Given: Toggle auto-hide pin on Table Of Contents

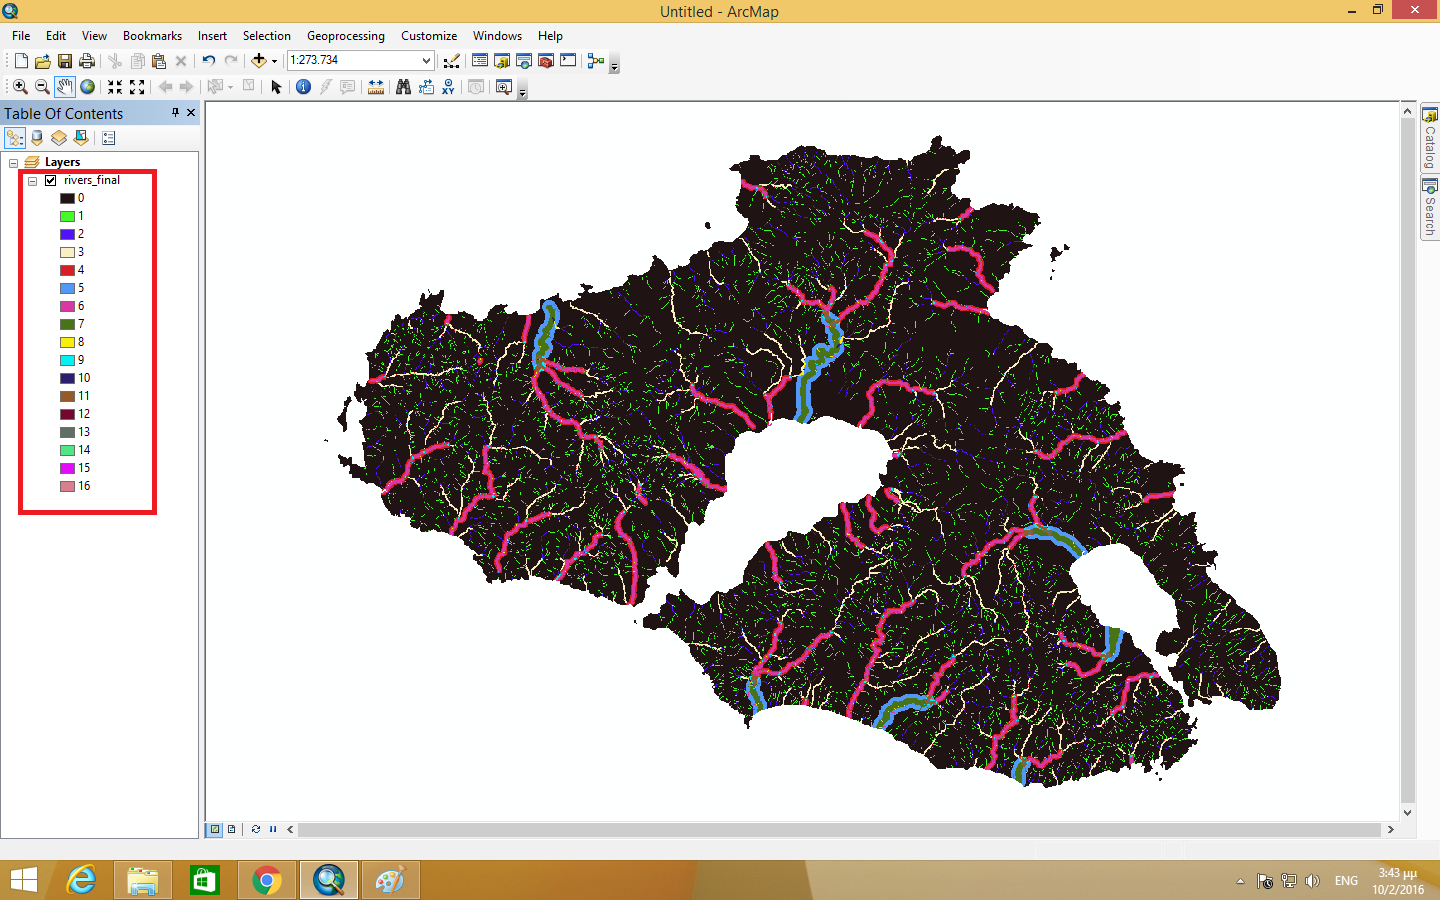Looking at the screenshot, I should click(x=175, y=113).
